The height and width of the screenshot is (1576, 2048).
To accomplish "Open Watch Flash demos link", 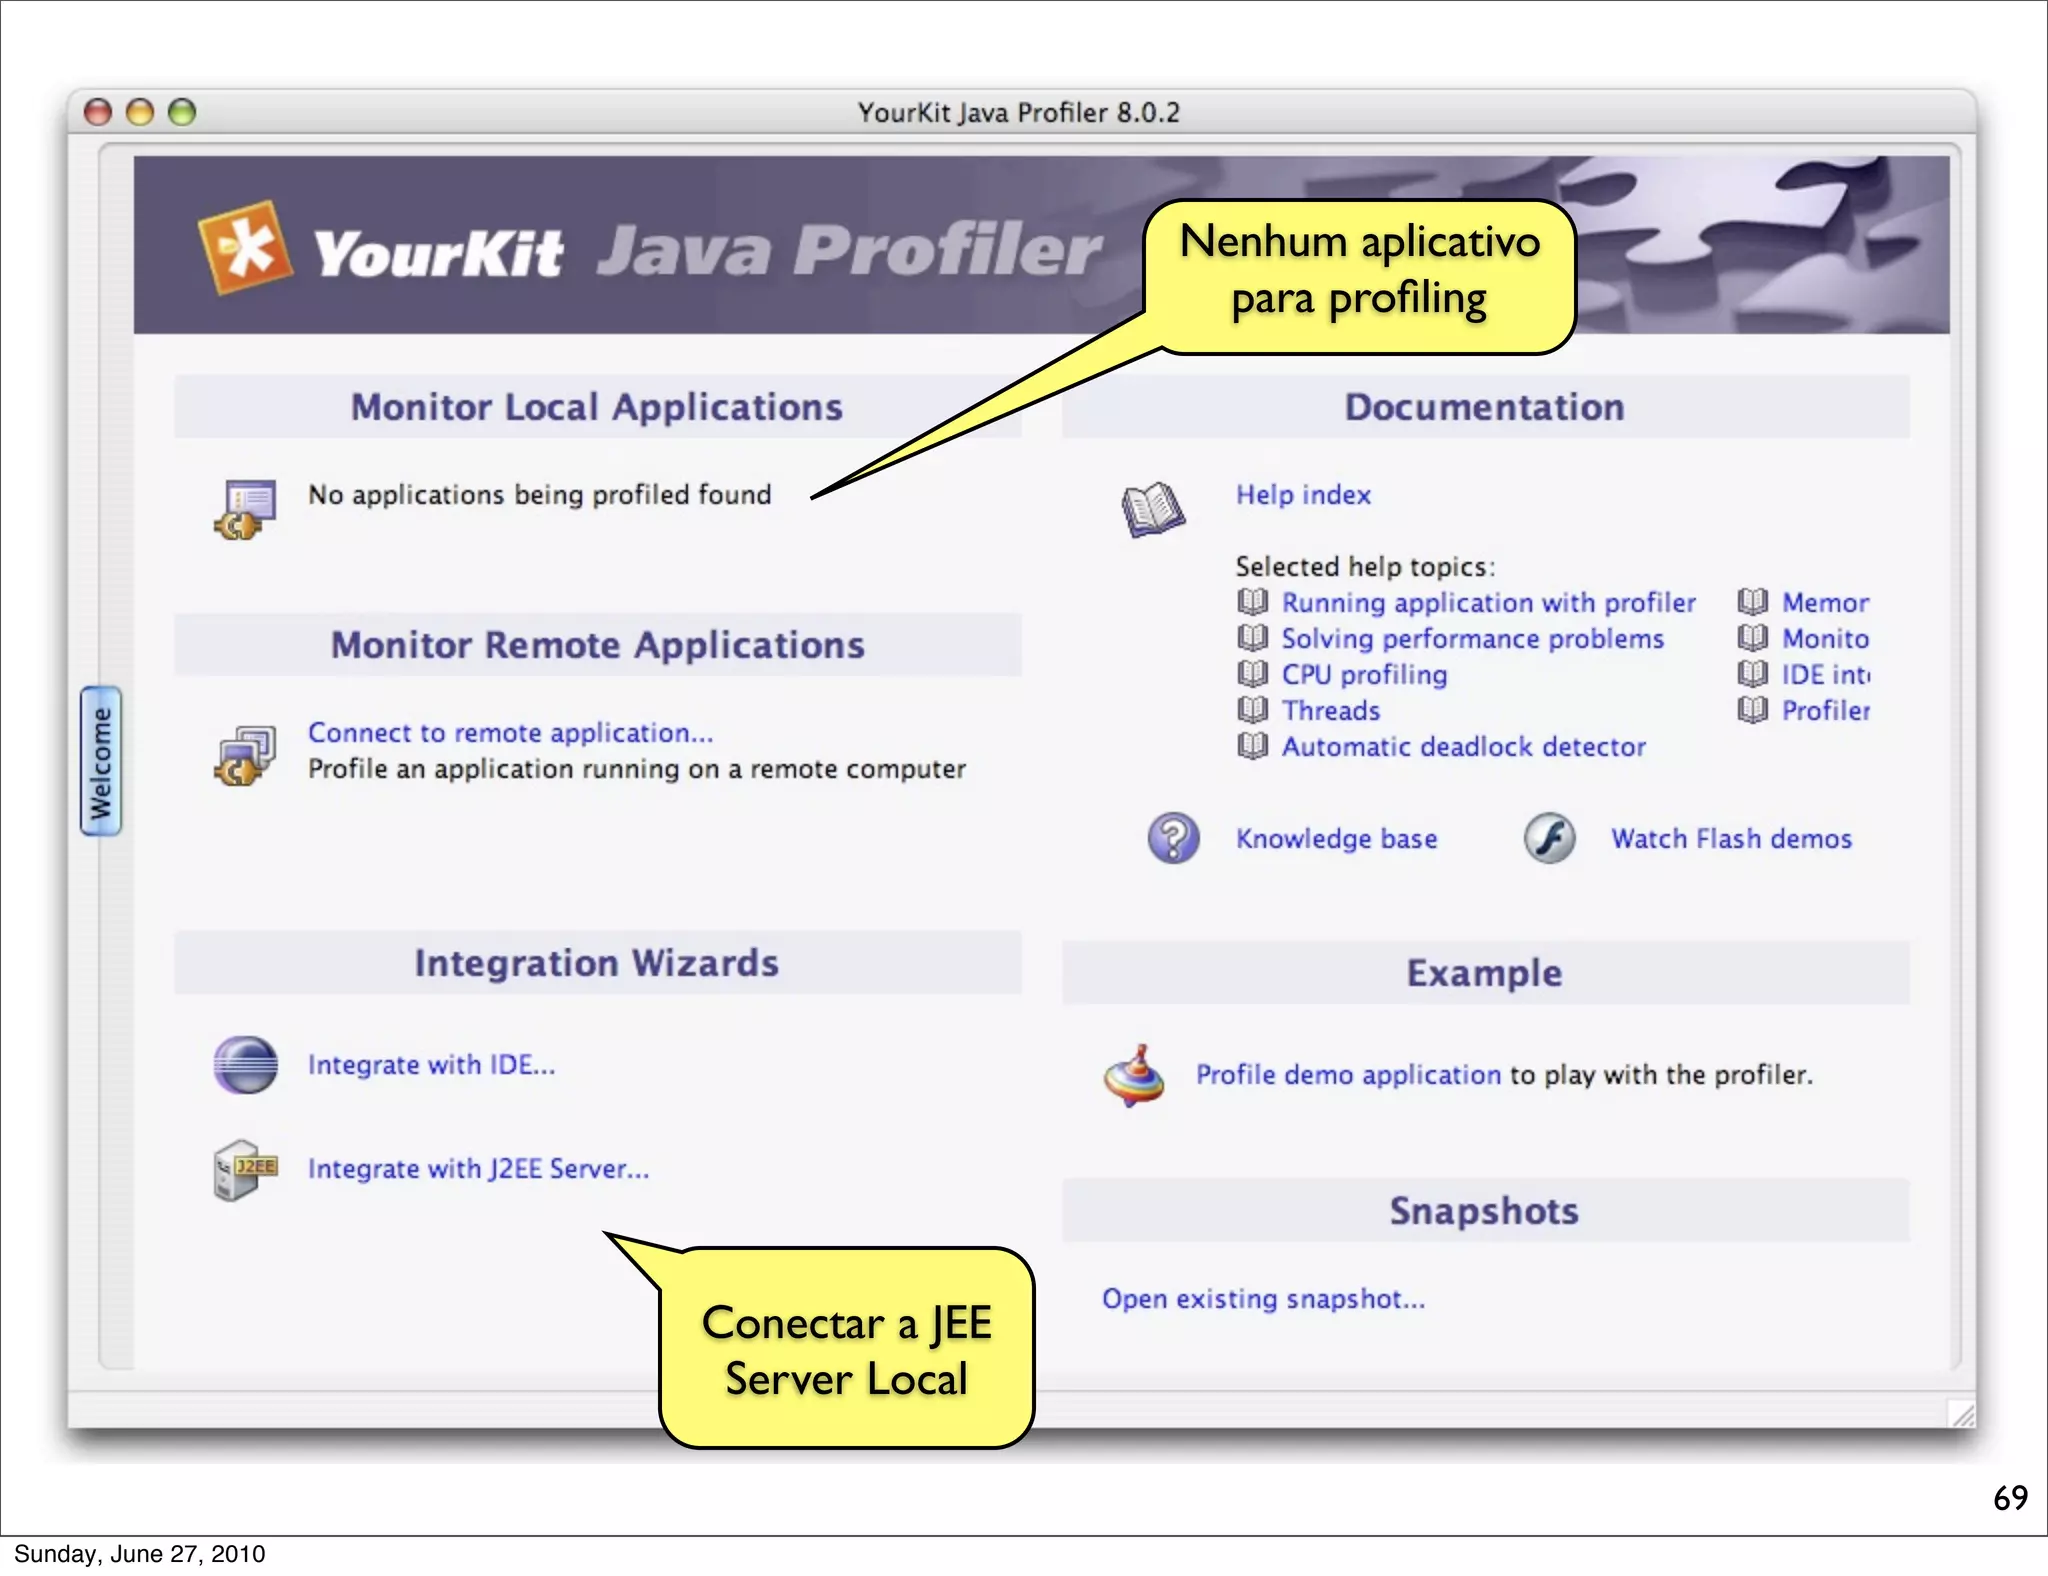I will pyautogui.click(x=1732, y=839).
